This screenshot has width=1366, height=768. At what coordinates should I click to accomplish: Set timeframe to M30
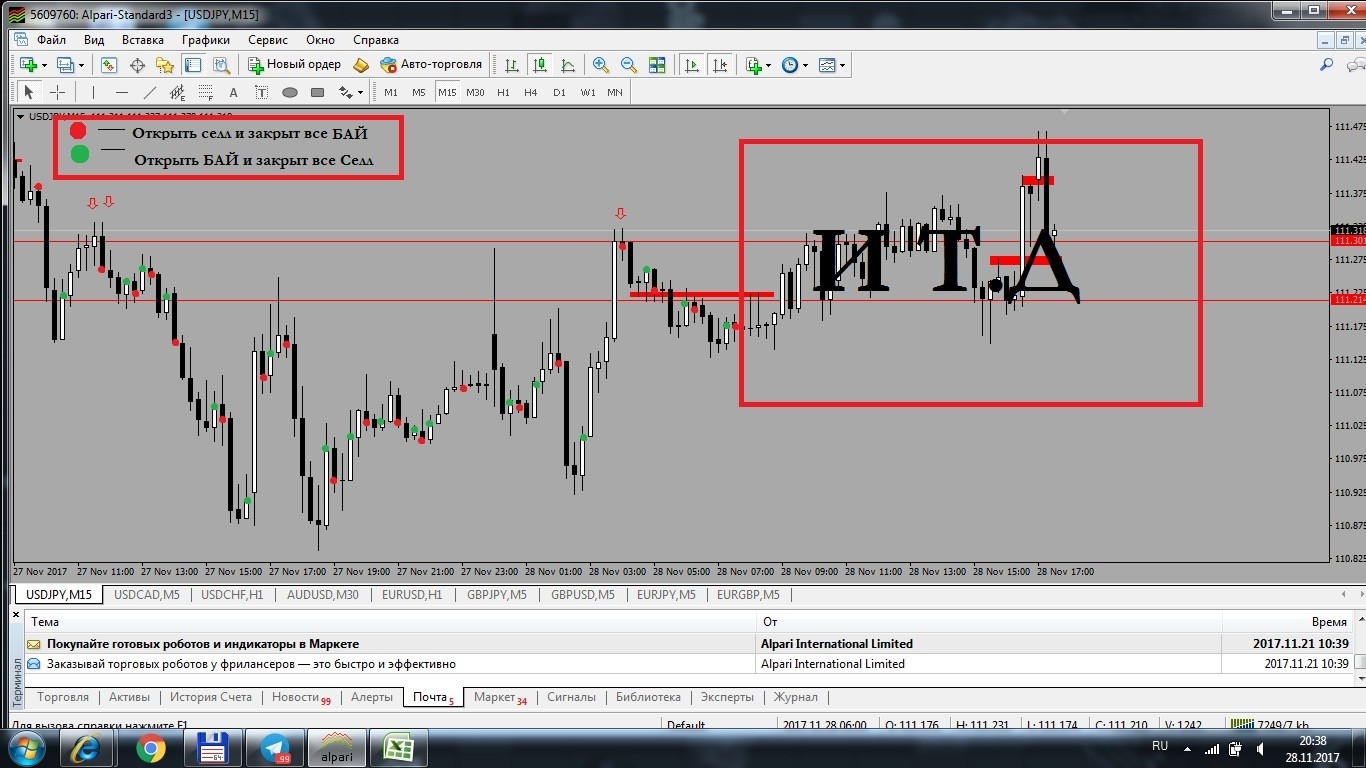click(475, 92)
